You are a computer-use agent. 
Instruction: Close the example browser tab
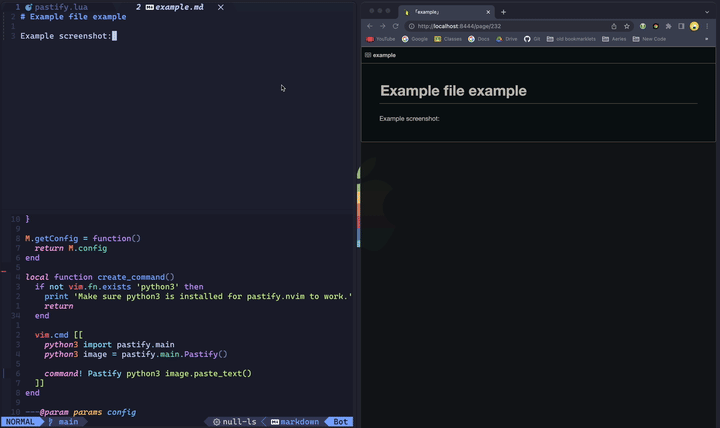point(488,12)
